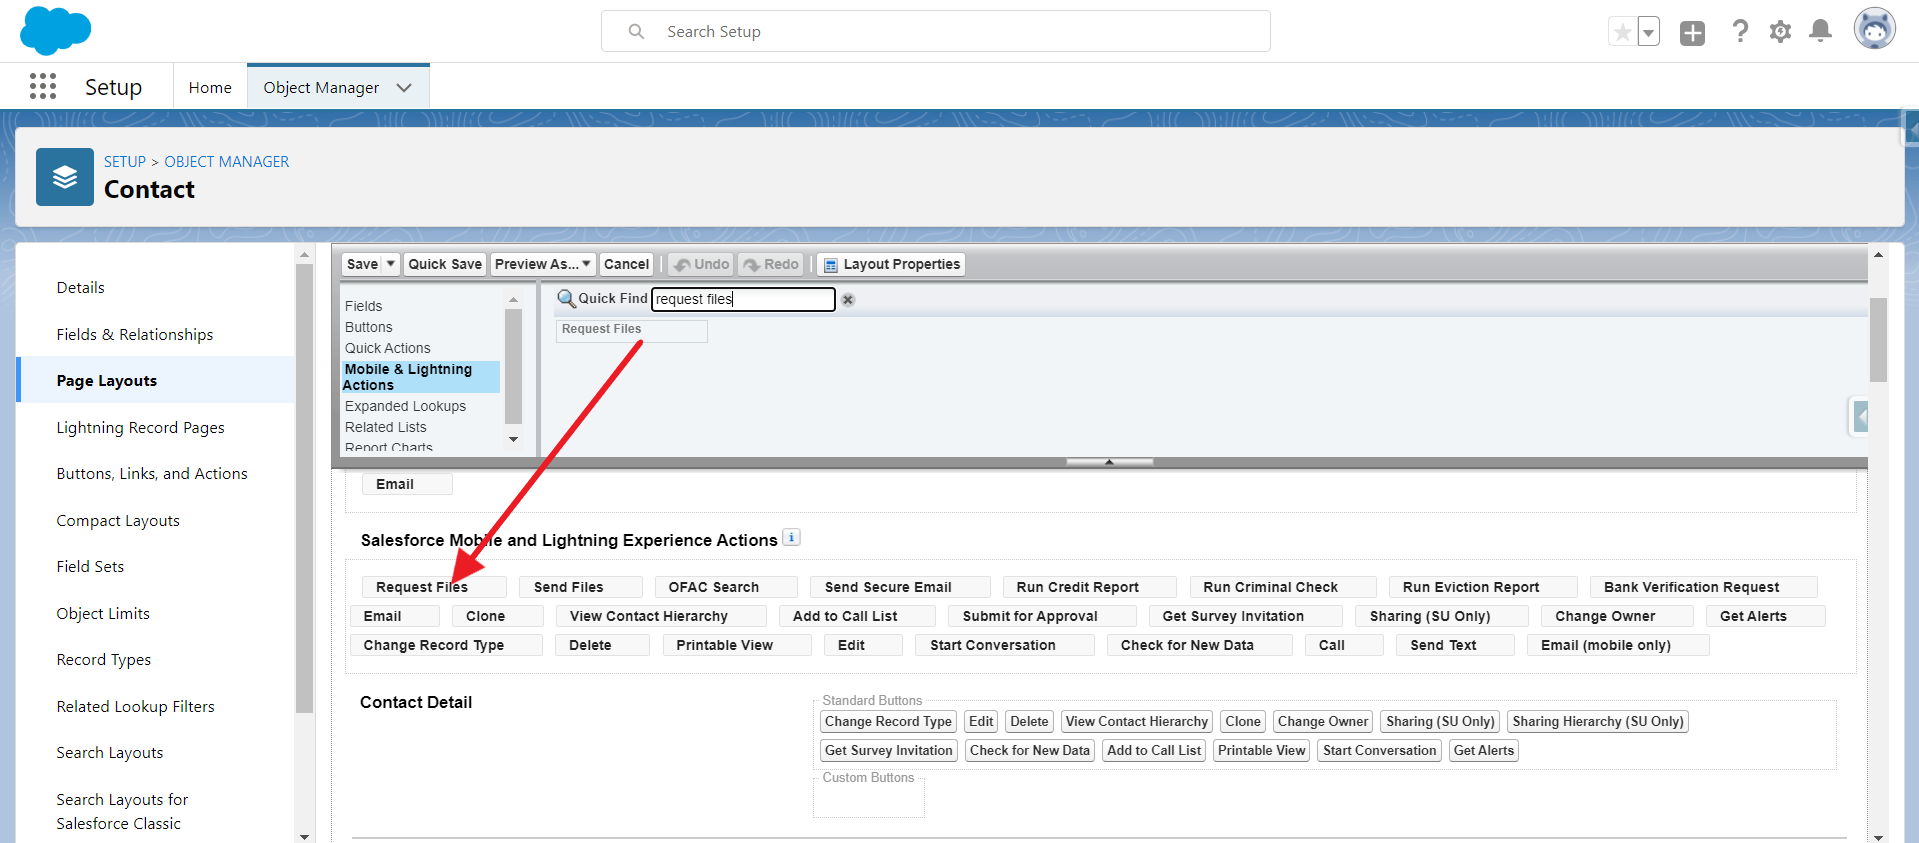Open Fields & Relationships in the sidebar
The width and height of the screenshot is (1919, 843).
click(x=135, y=335)
